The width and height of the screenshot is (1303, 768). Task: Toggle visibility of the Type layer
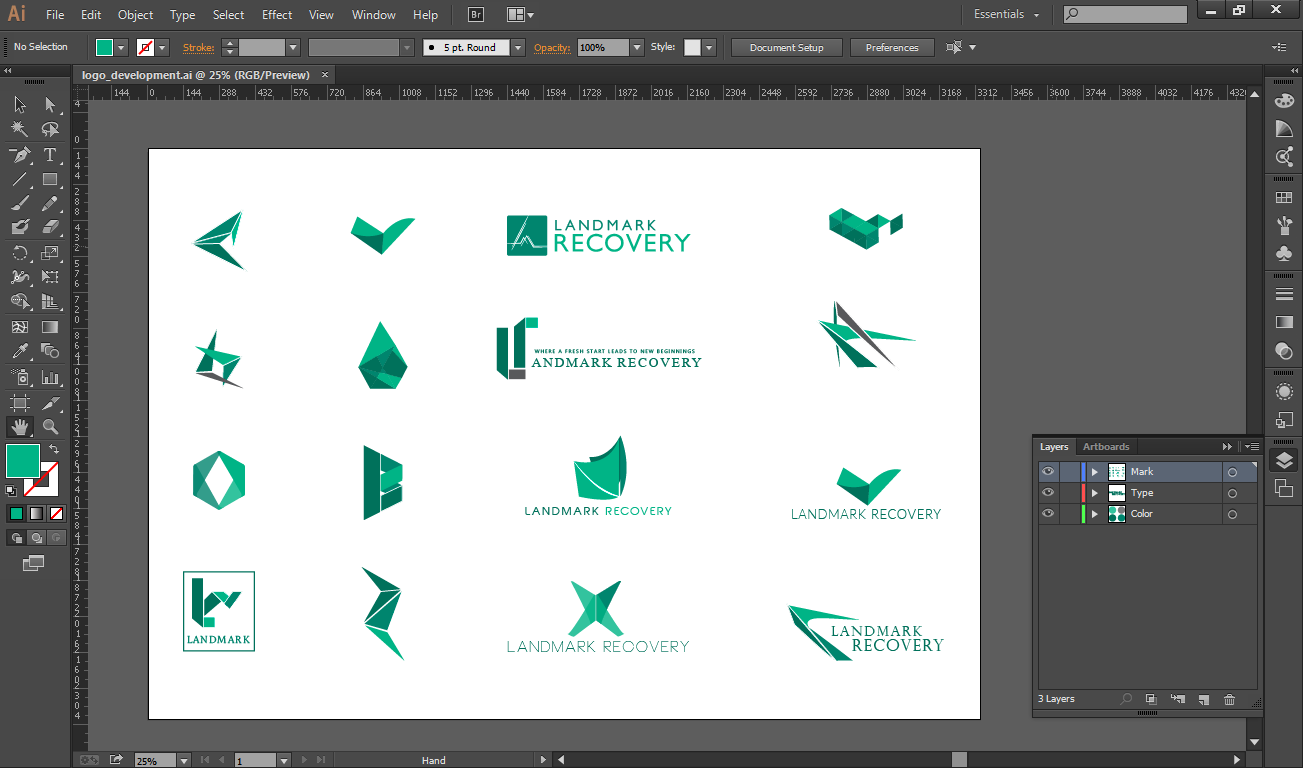click(1048, 493)
